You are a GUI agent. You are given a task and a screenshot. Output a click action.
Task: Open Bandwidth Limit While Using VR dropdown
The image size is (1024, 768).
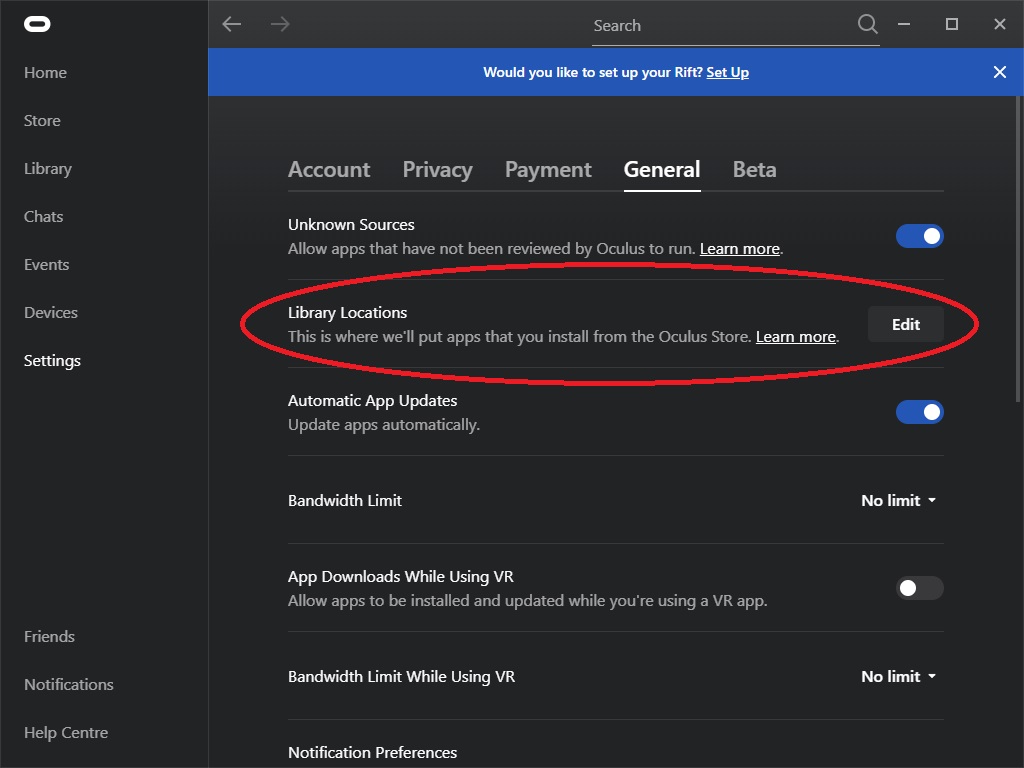pos(899,677)
